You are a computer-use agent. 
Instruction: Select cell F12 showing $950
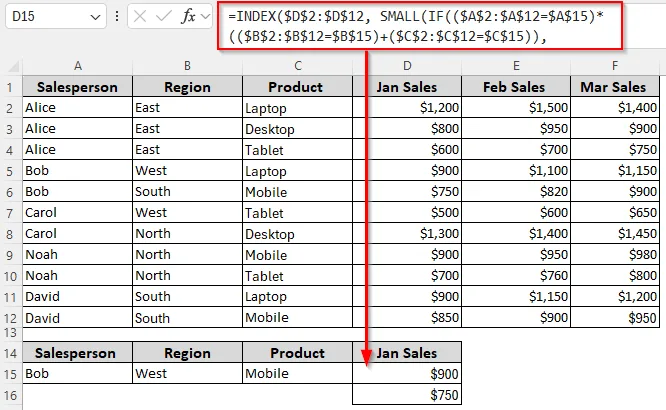(x=615, y=317)
